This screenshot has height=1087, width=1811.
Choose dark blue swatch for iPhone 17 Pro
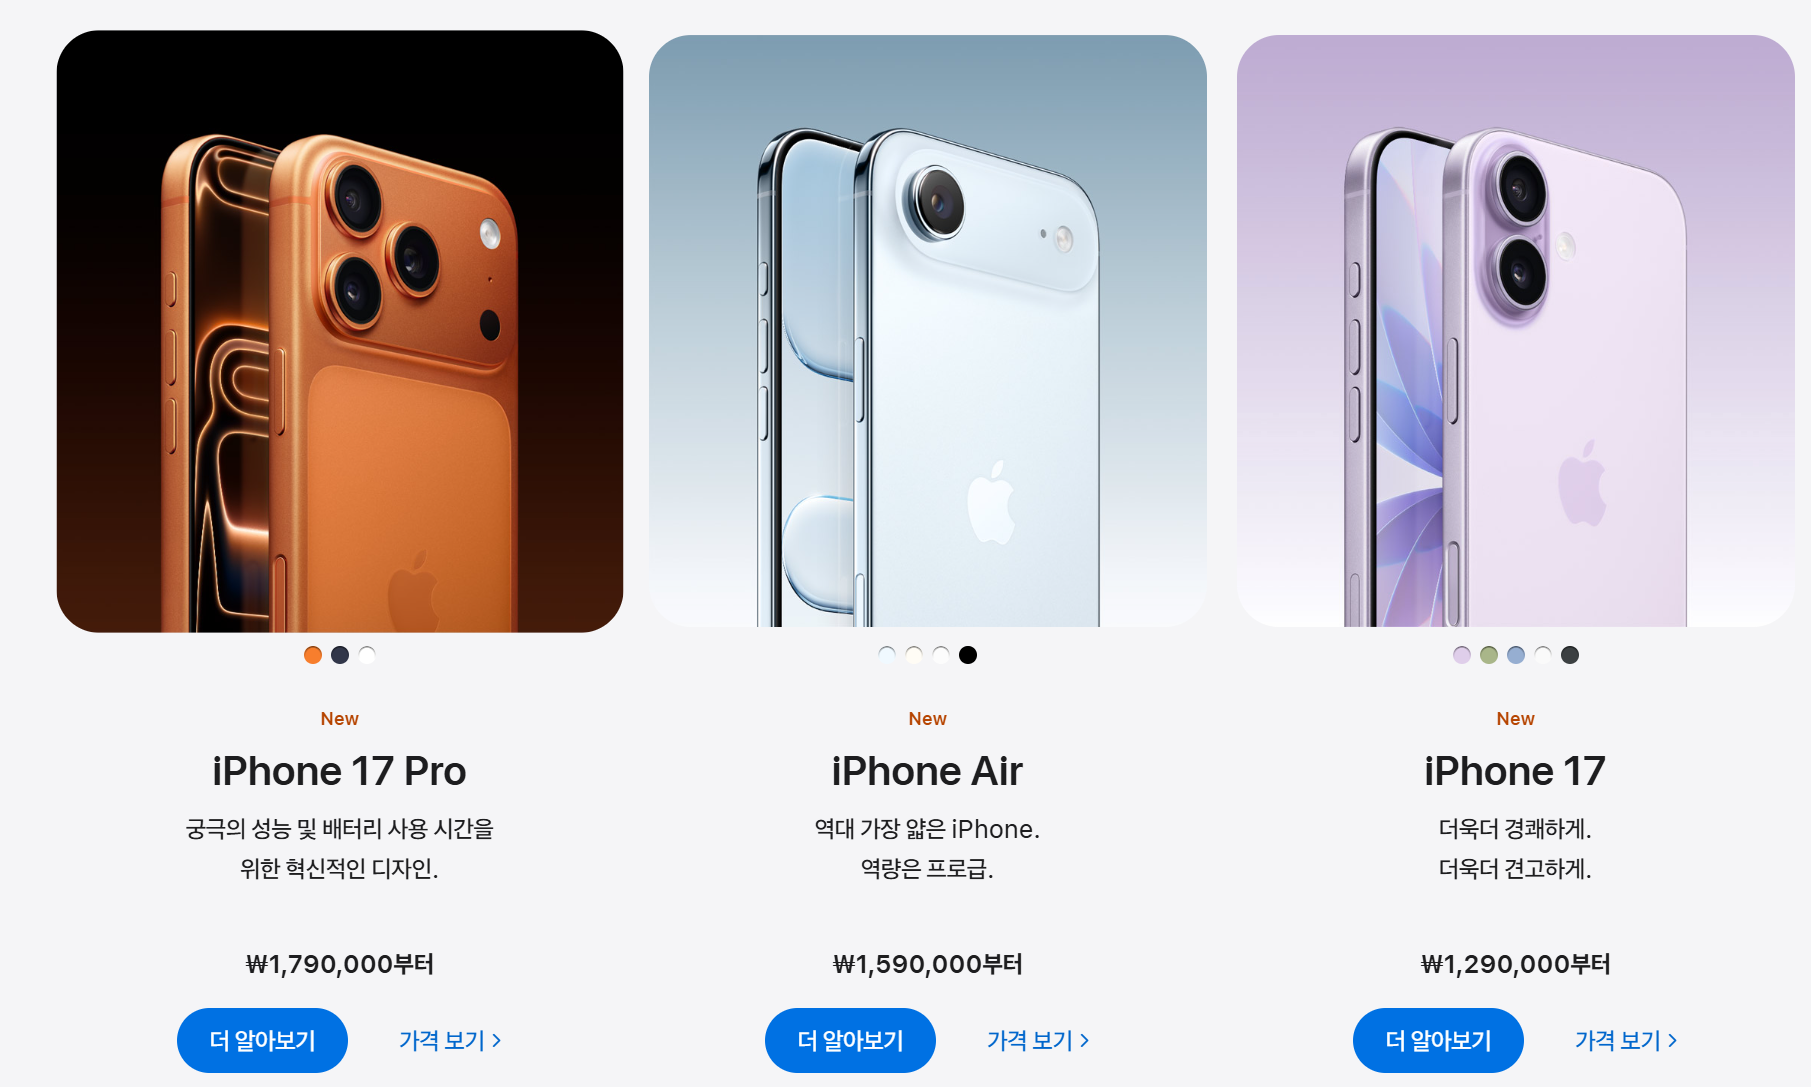tap(340, 655)
